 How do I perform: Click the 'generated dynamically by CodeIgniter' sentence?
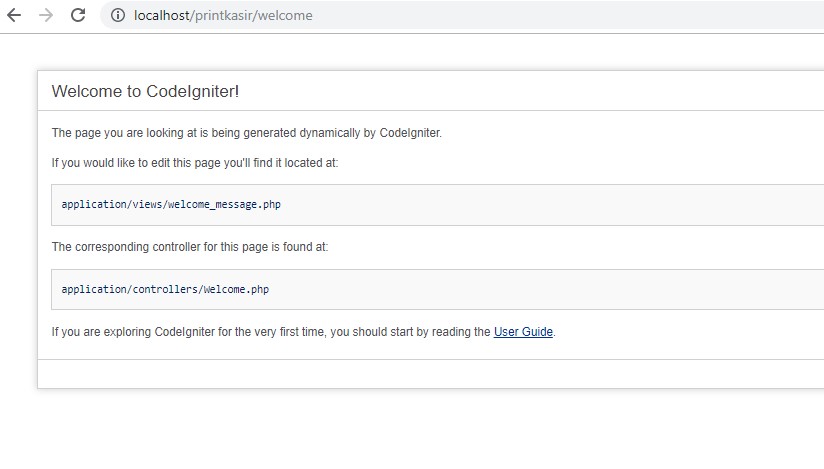coord(246,133)
